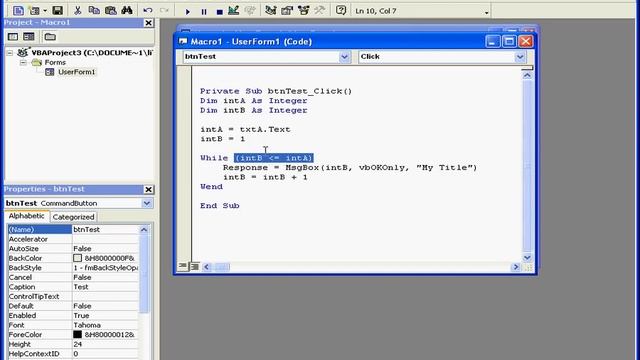Undo the last edit

[x=148, y=11]
